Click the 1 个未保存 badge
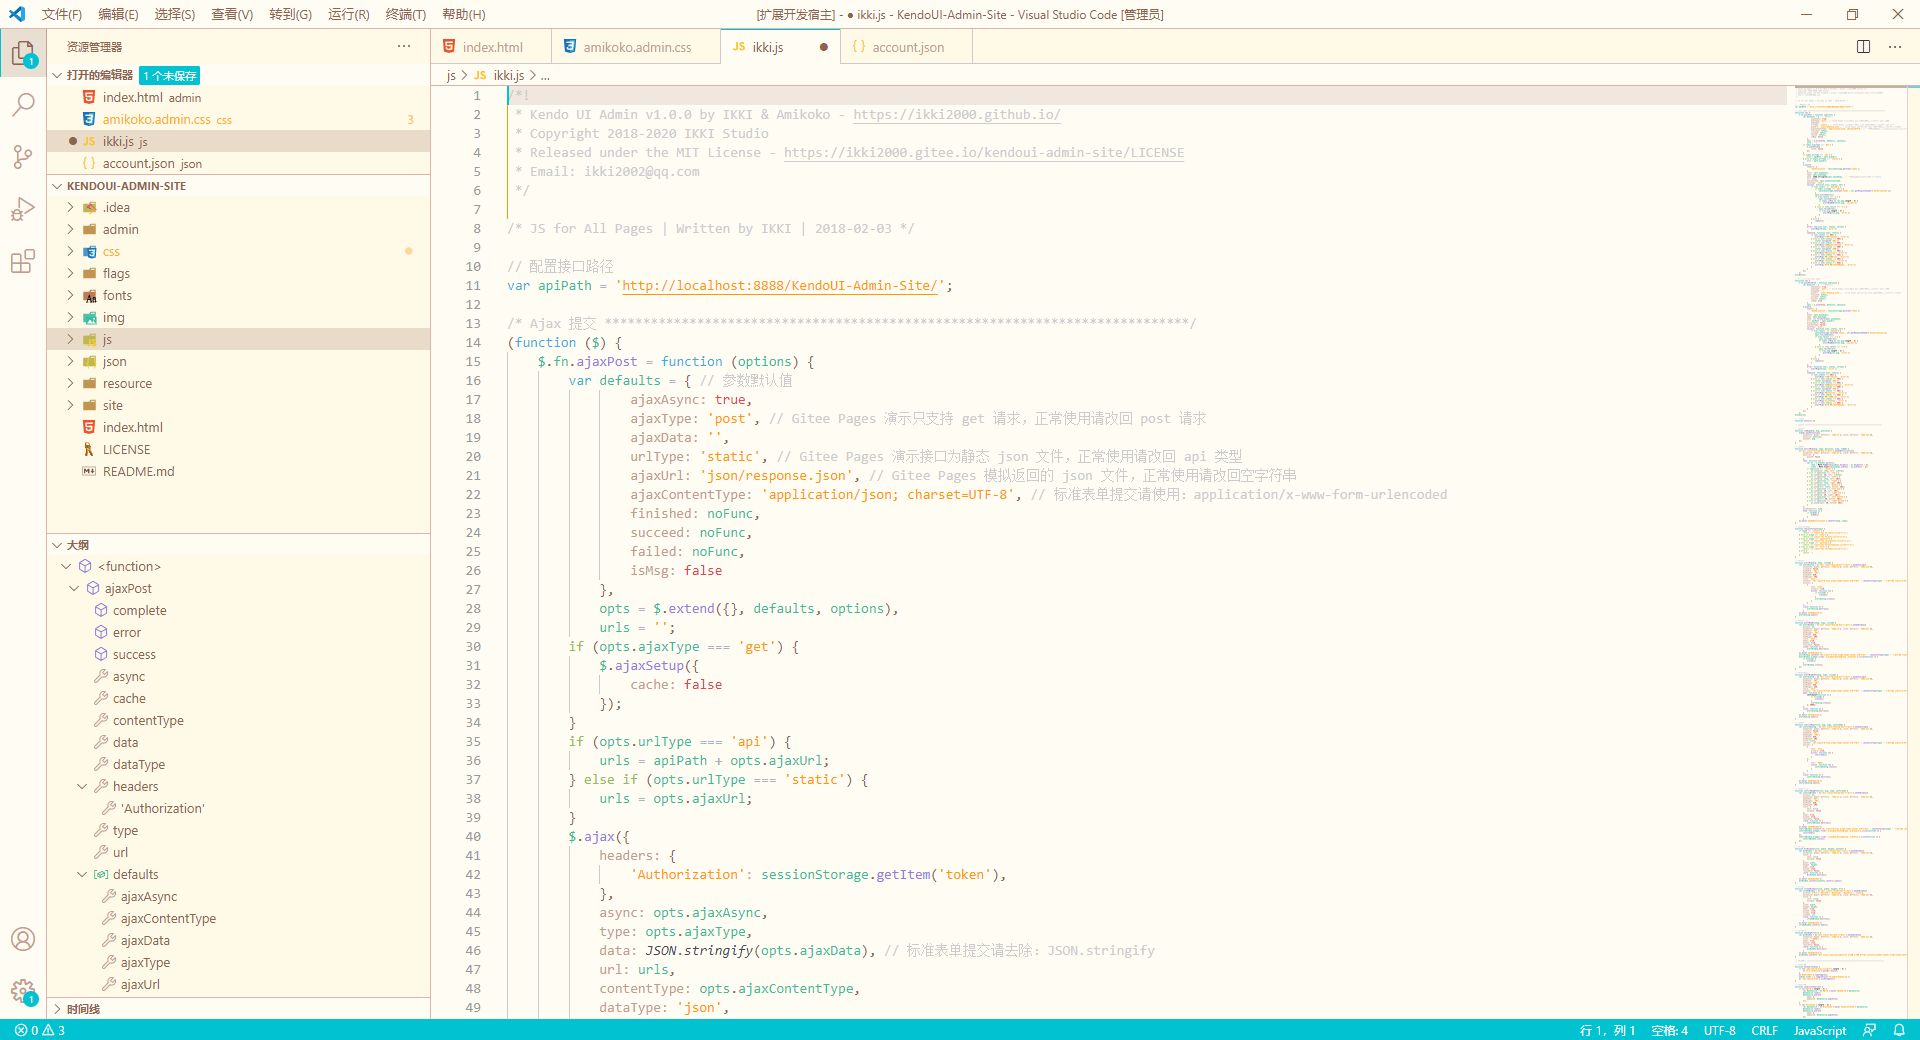Screen dimensions: 1920x1040 tap(168, 75)
